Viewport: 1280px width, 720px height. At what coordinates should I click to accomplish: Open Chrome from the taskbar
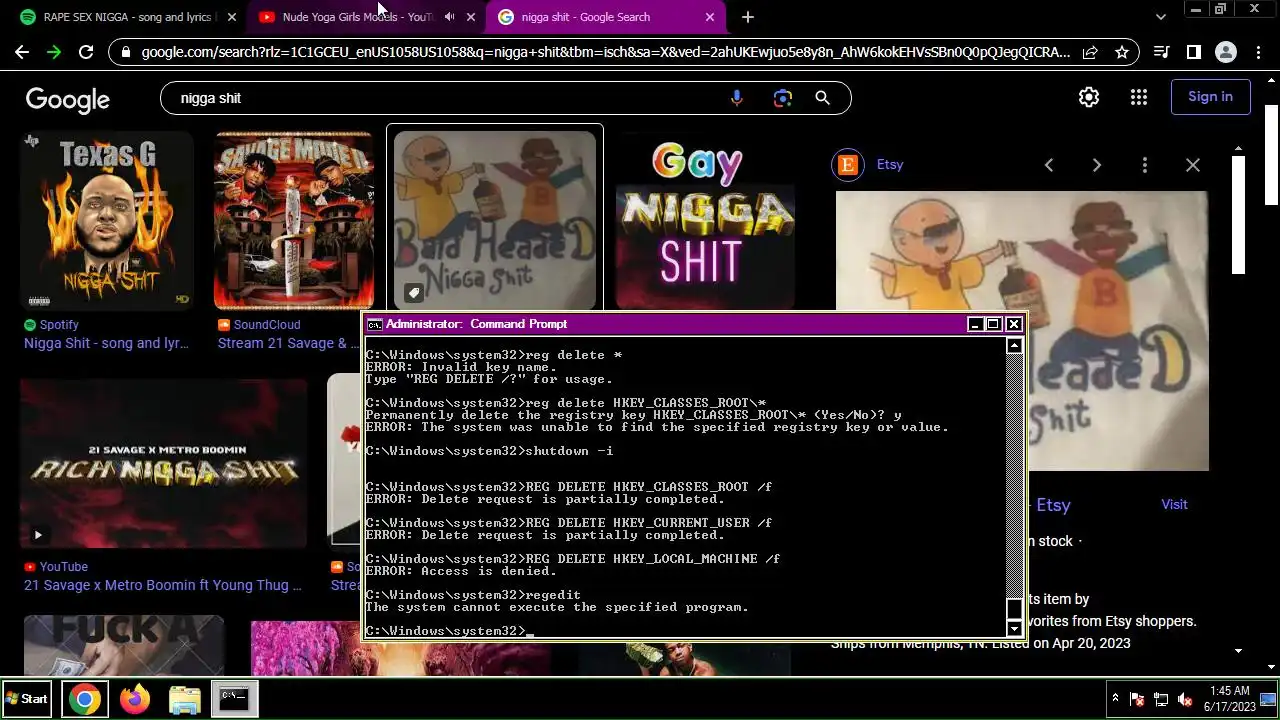coord(84,699)
